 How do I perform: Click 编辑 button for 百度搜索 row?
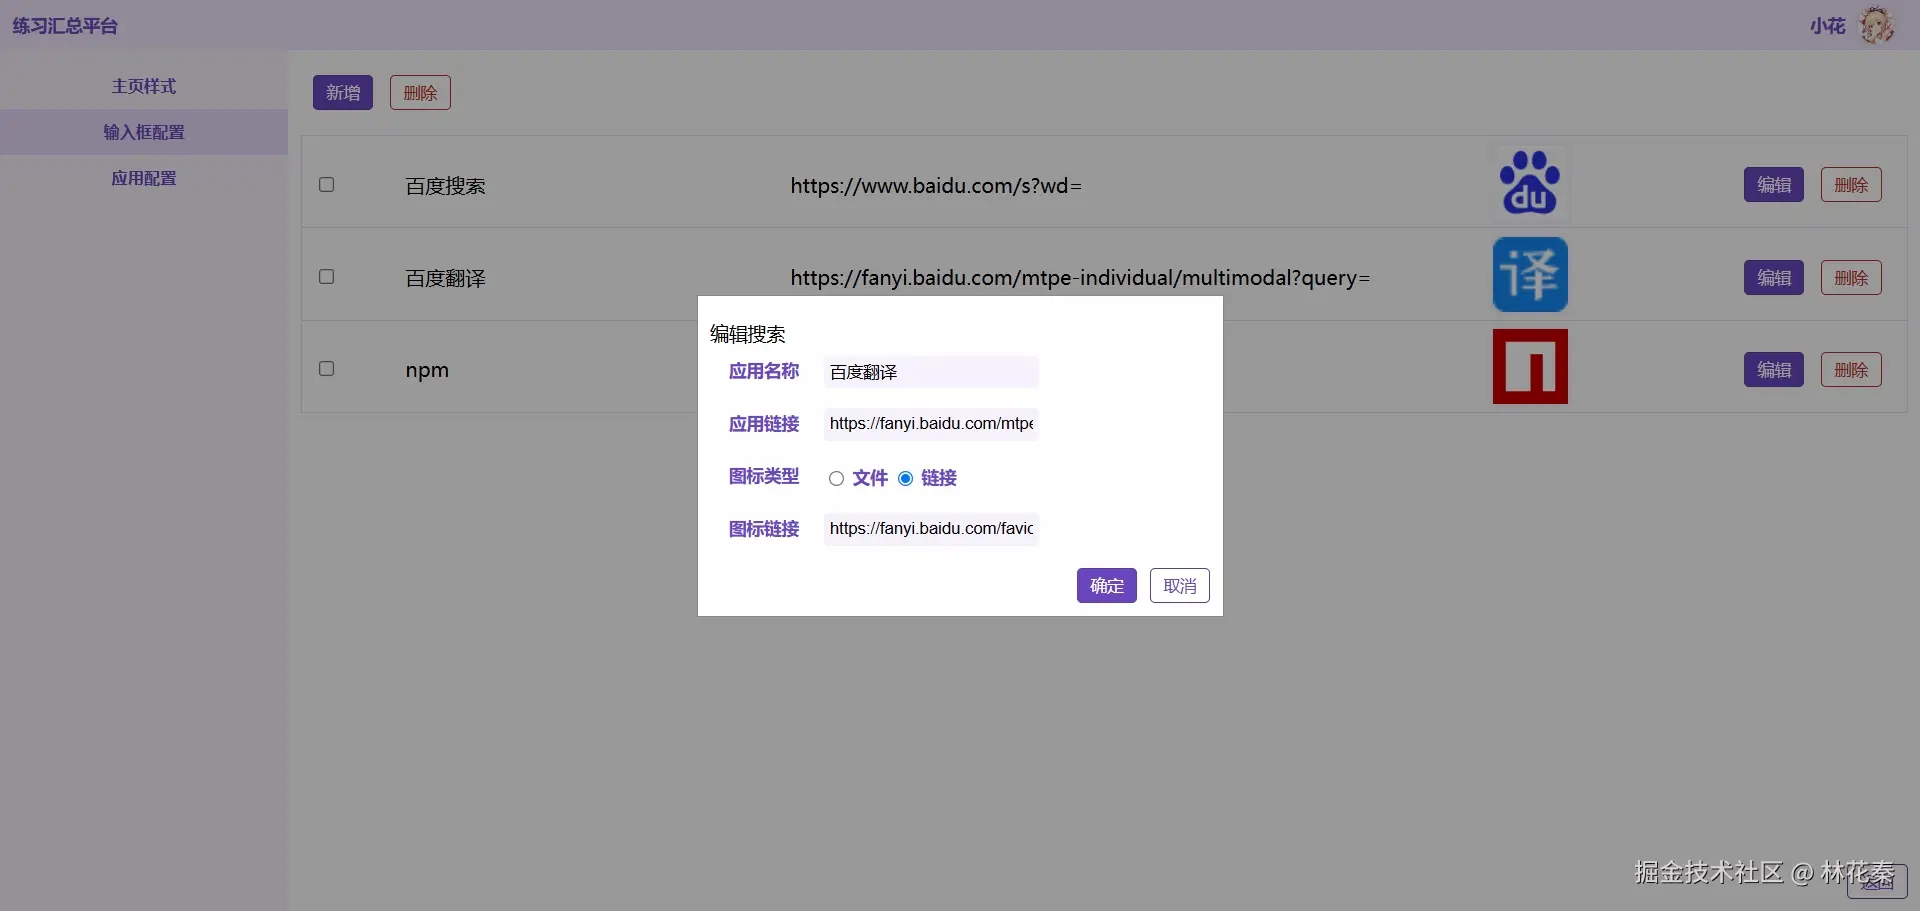point(1773,184)
